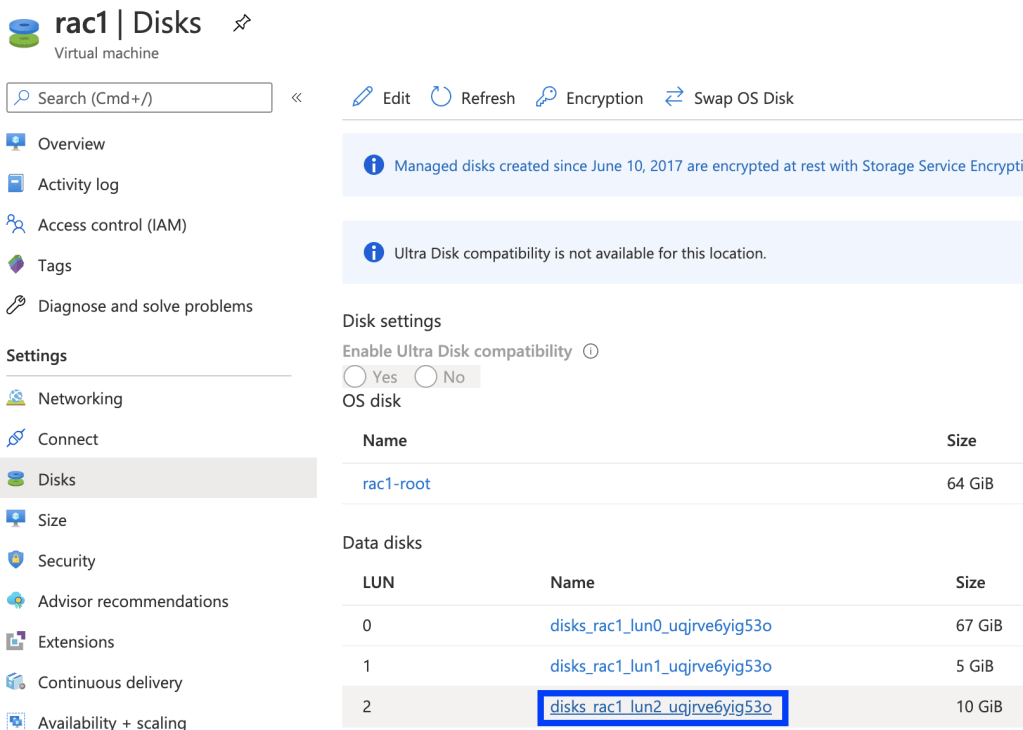Select the No radio button for Ultra Disk
This screenshot has width=1023, height=730.
(426, 377)
